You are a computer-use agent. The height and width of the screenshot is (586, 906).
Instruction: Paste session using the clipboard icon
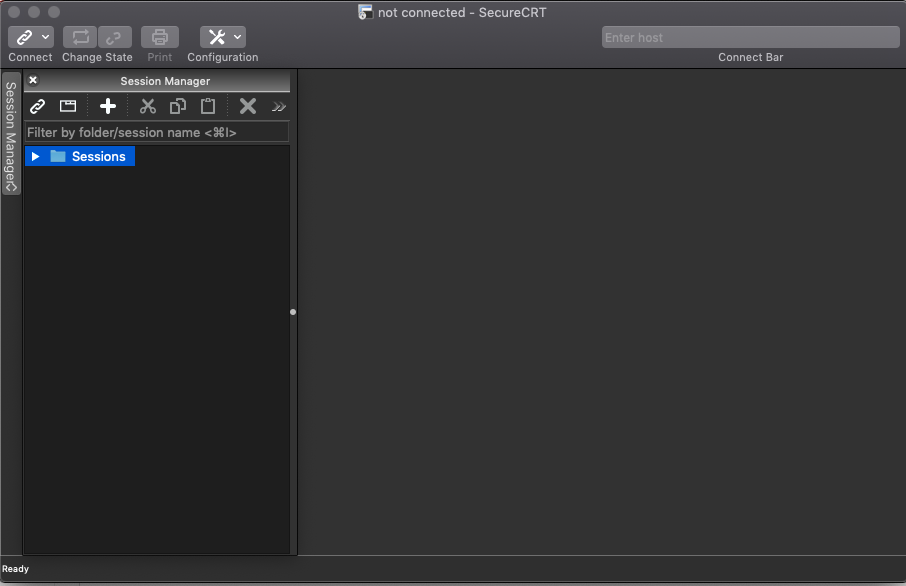pyautogui.click(x=207, y=106)
